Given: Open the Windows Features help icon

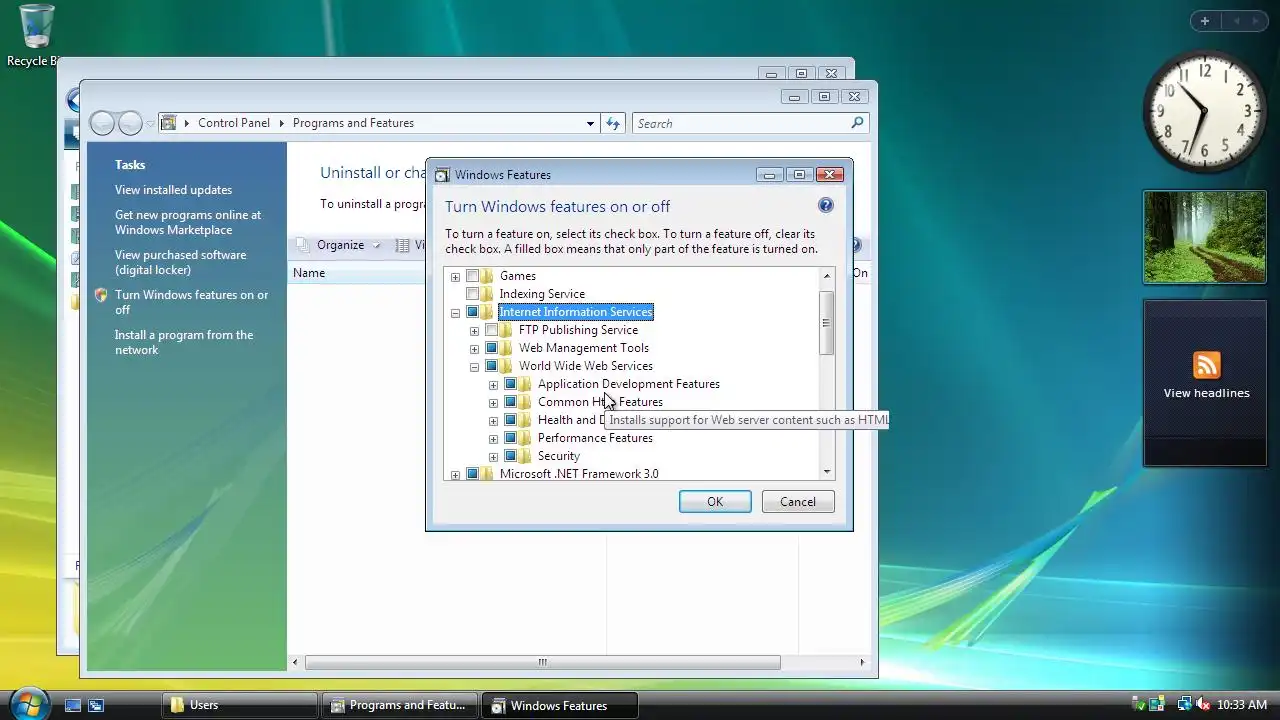Looking at the screenshot, I should pos(826,205).
